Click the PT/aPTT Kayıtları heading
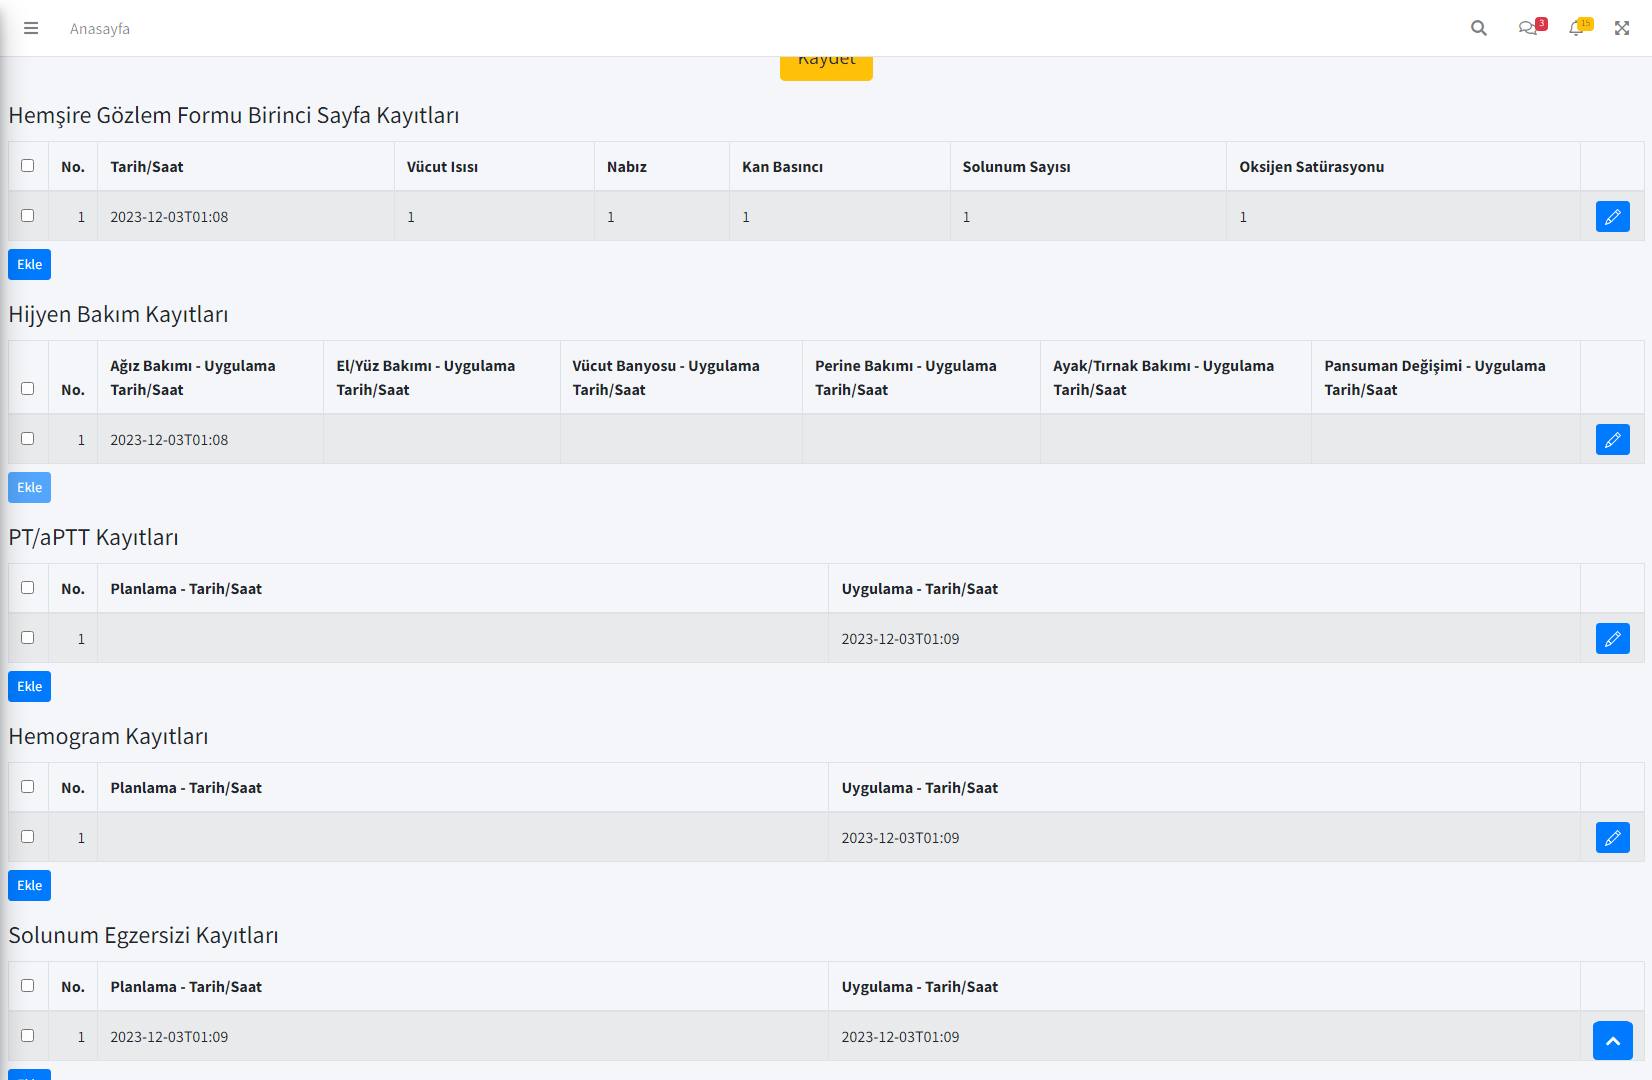The image size is (1652, 1080). [x=93, y=537]
